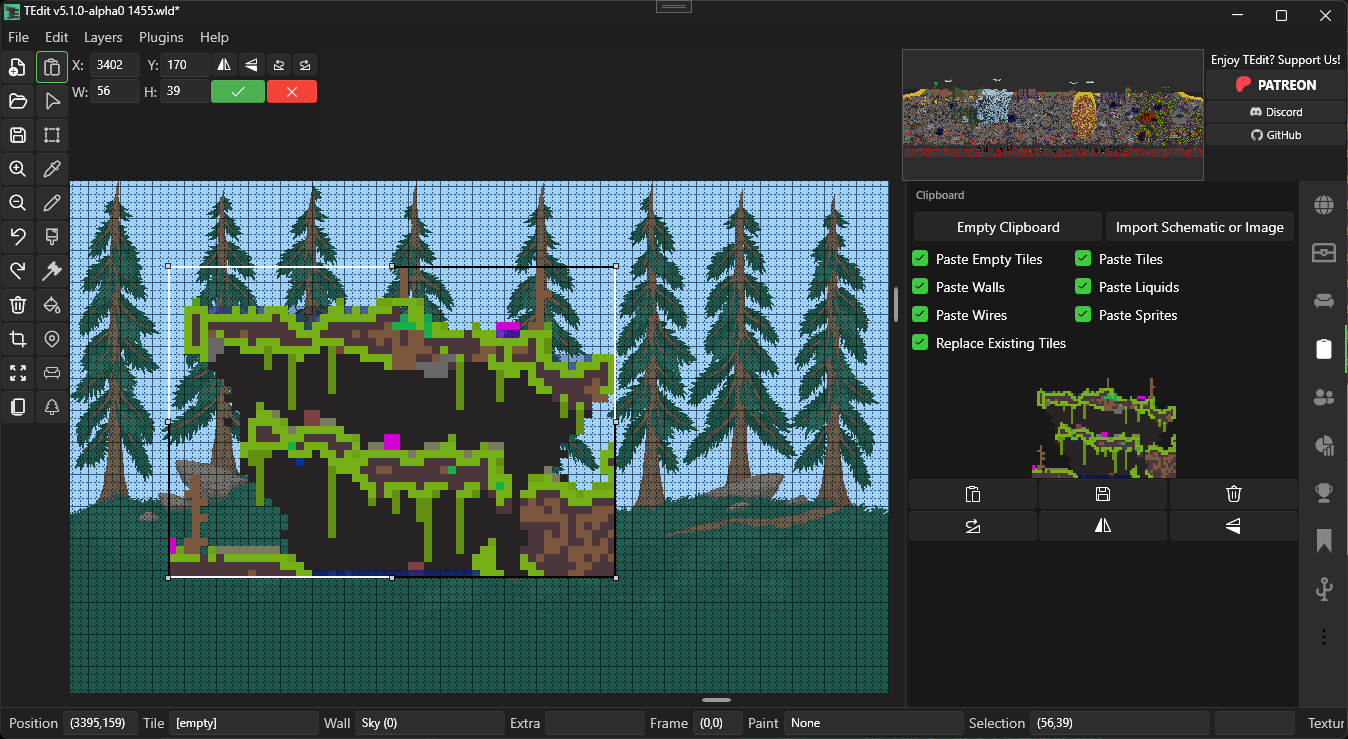Uncheck Paste Empty Tiles

click(x=920, y=259)
